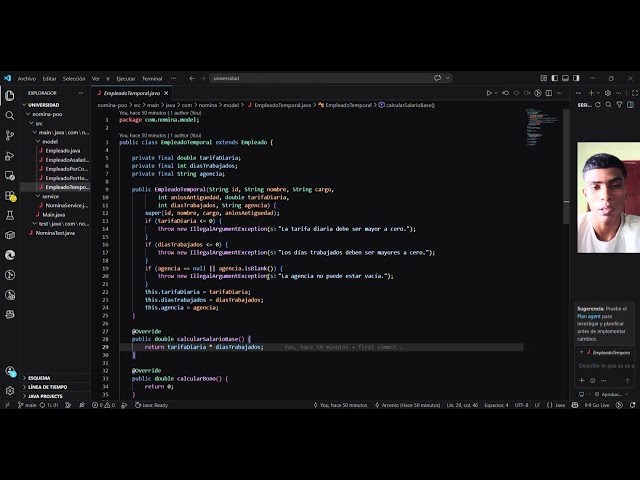Click the Espacios: 4 indicator
The height and width of the screenshot is (480, 640).
pos(496,405)
